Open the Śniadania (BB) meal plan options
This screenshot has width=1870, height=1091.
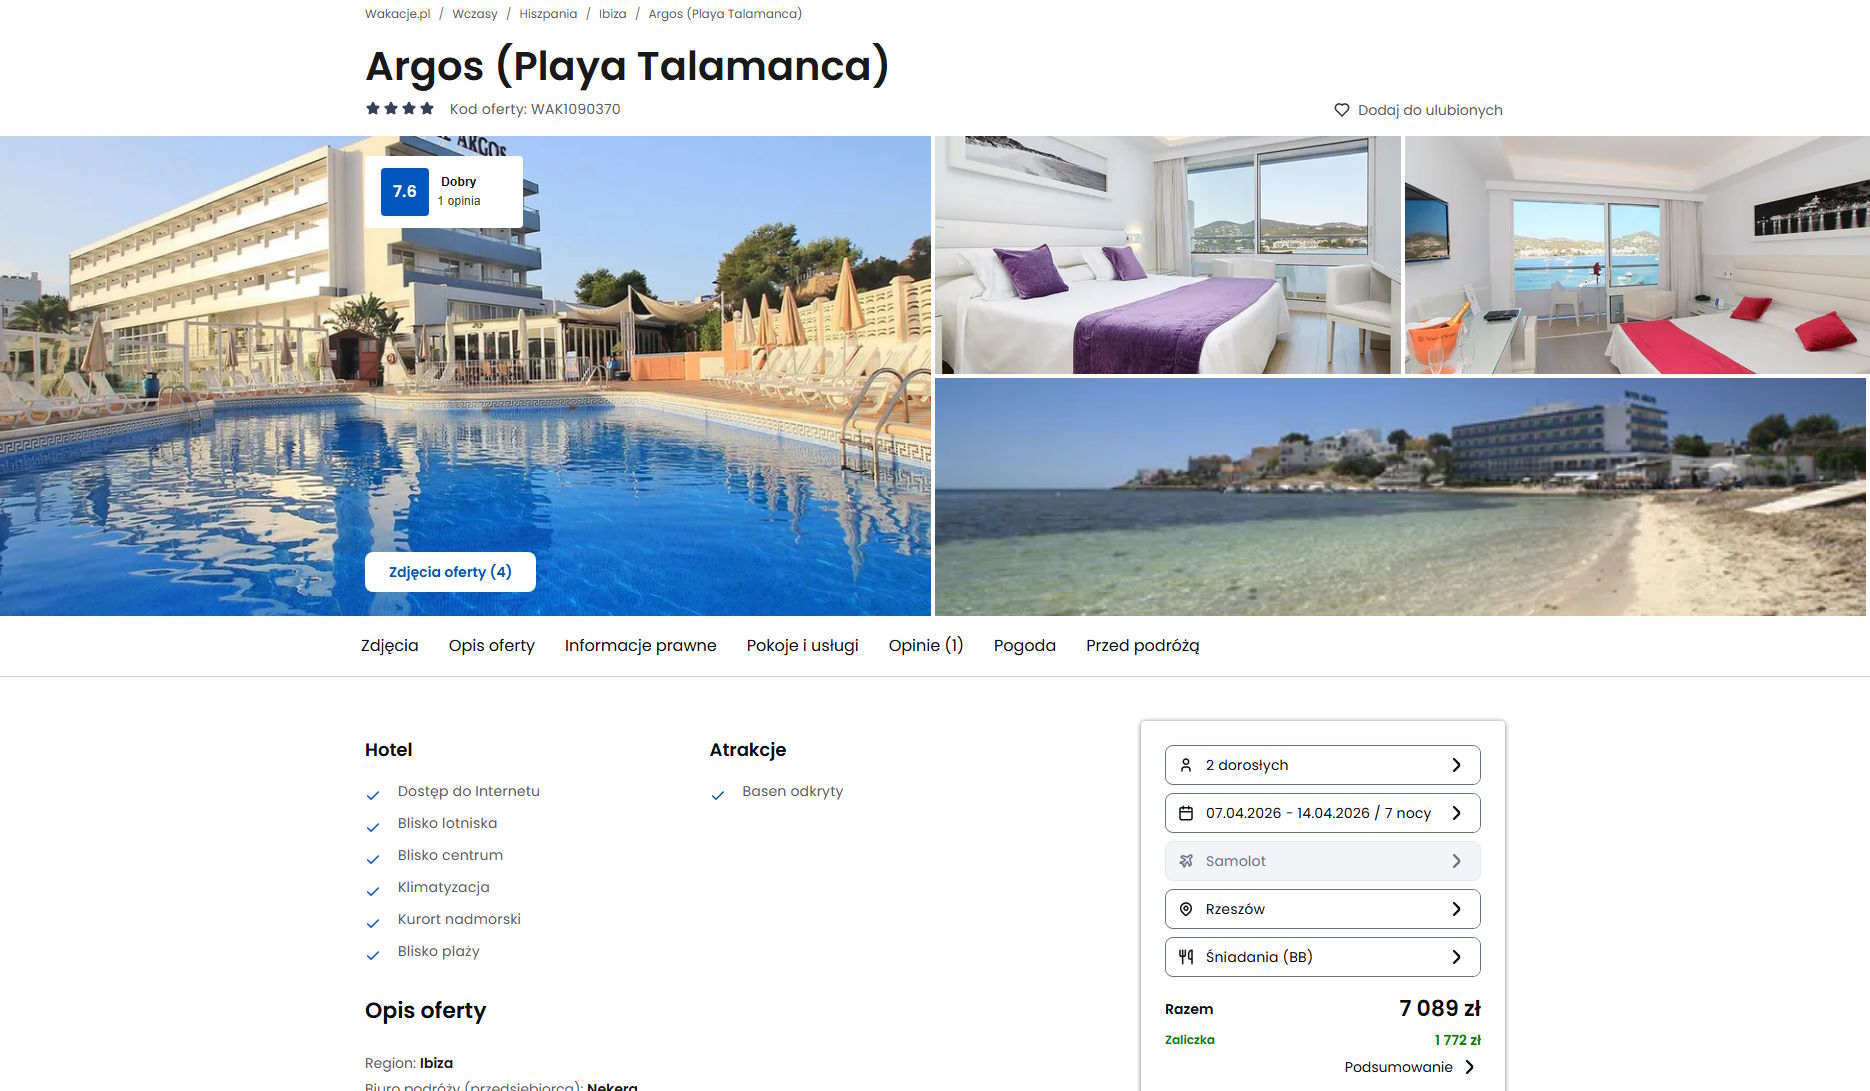1323,957
